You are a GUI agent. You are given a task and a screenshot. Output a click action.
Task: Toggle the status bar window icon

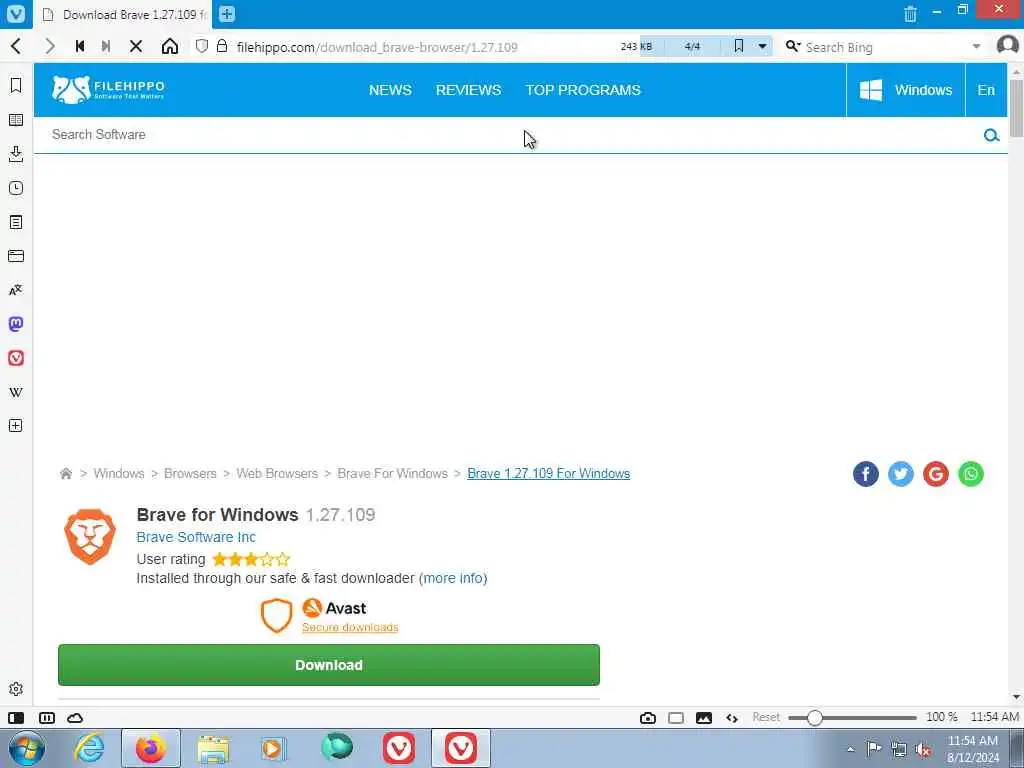point(676,718)
